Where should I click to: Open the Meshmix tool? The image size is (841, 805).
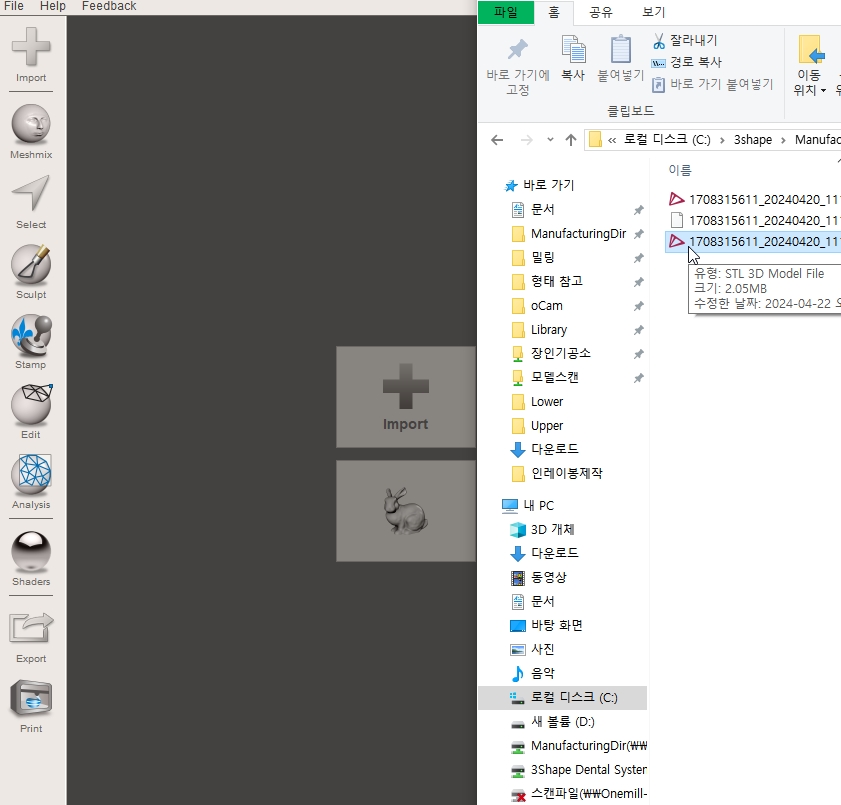click(x=31, y=132)
